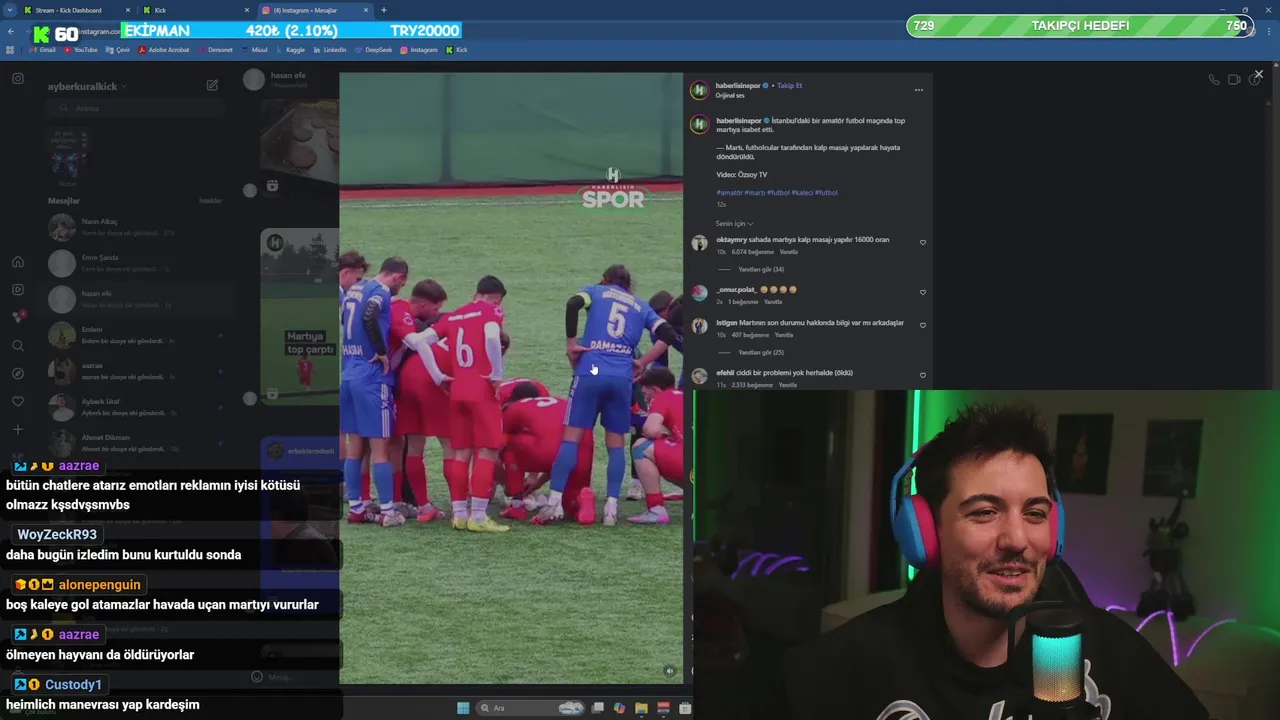Like efehil's comment heart icon
1280x720 pixels.
coord(922,375)
